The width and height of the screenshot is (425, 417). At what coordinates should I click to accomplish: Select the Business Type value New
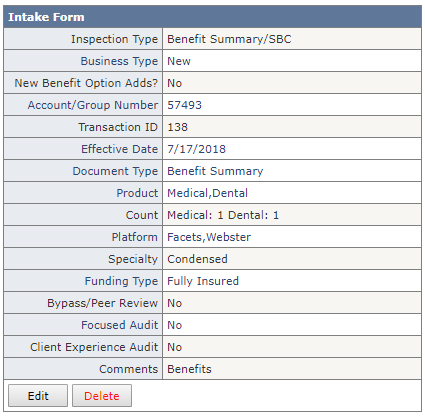click(179, 61)
